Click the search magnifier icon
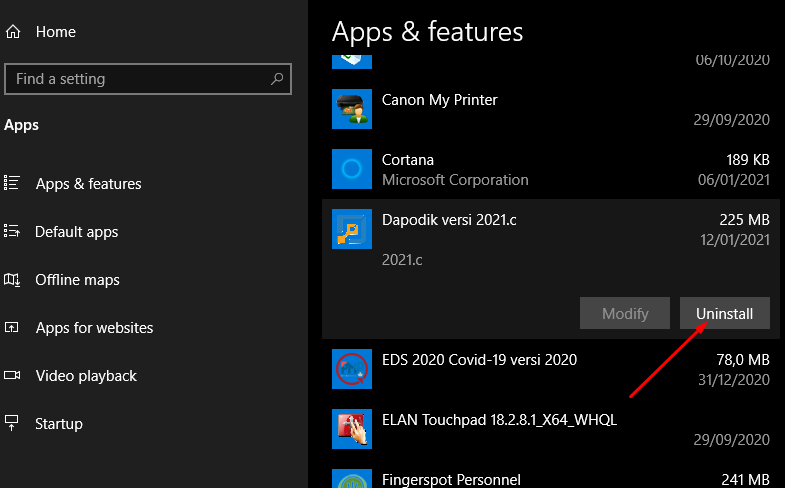This screenshot has width=785, height=488. 277,79
